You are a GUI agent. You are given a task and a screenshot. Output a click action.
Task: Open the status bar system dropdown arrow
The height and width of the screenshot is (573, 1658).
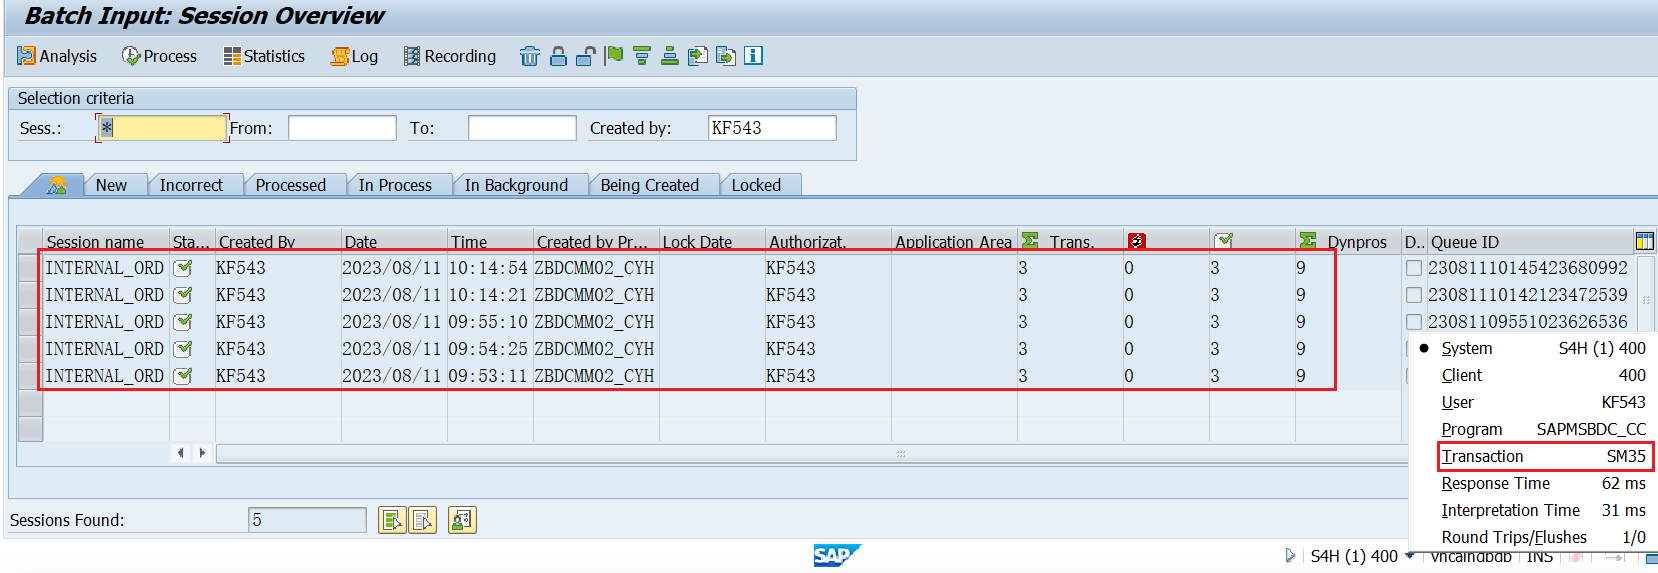click(1409, 556)
